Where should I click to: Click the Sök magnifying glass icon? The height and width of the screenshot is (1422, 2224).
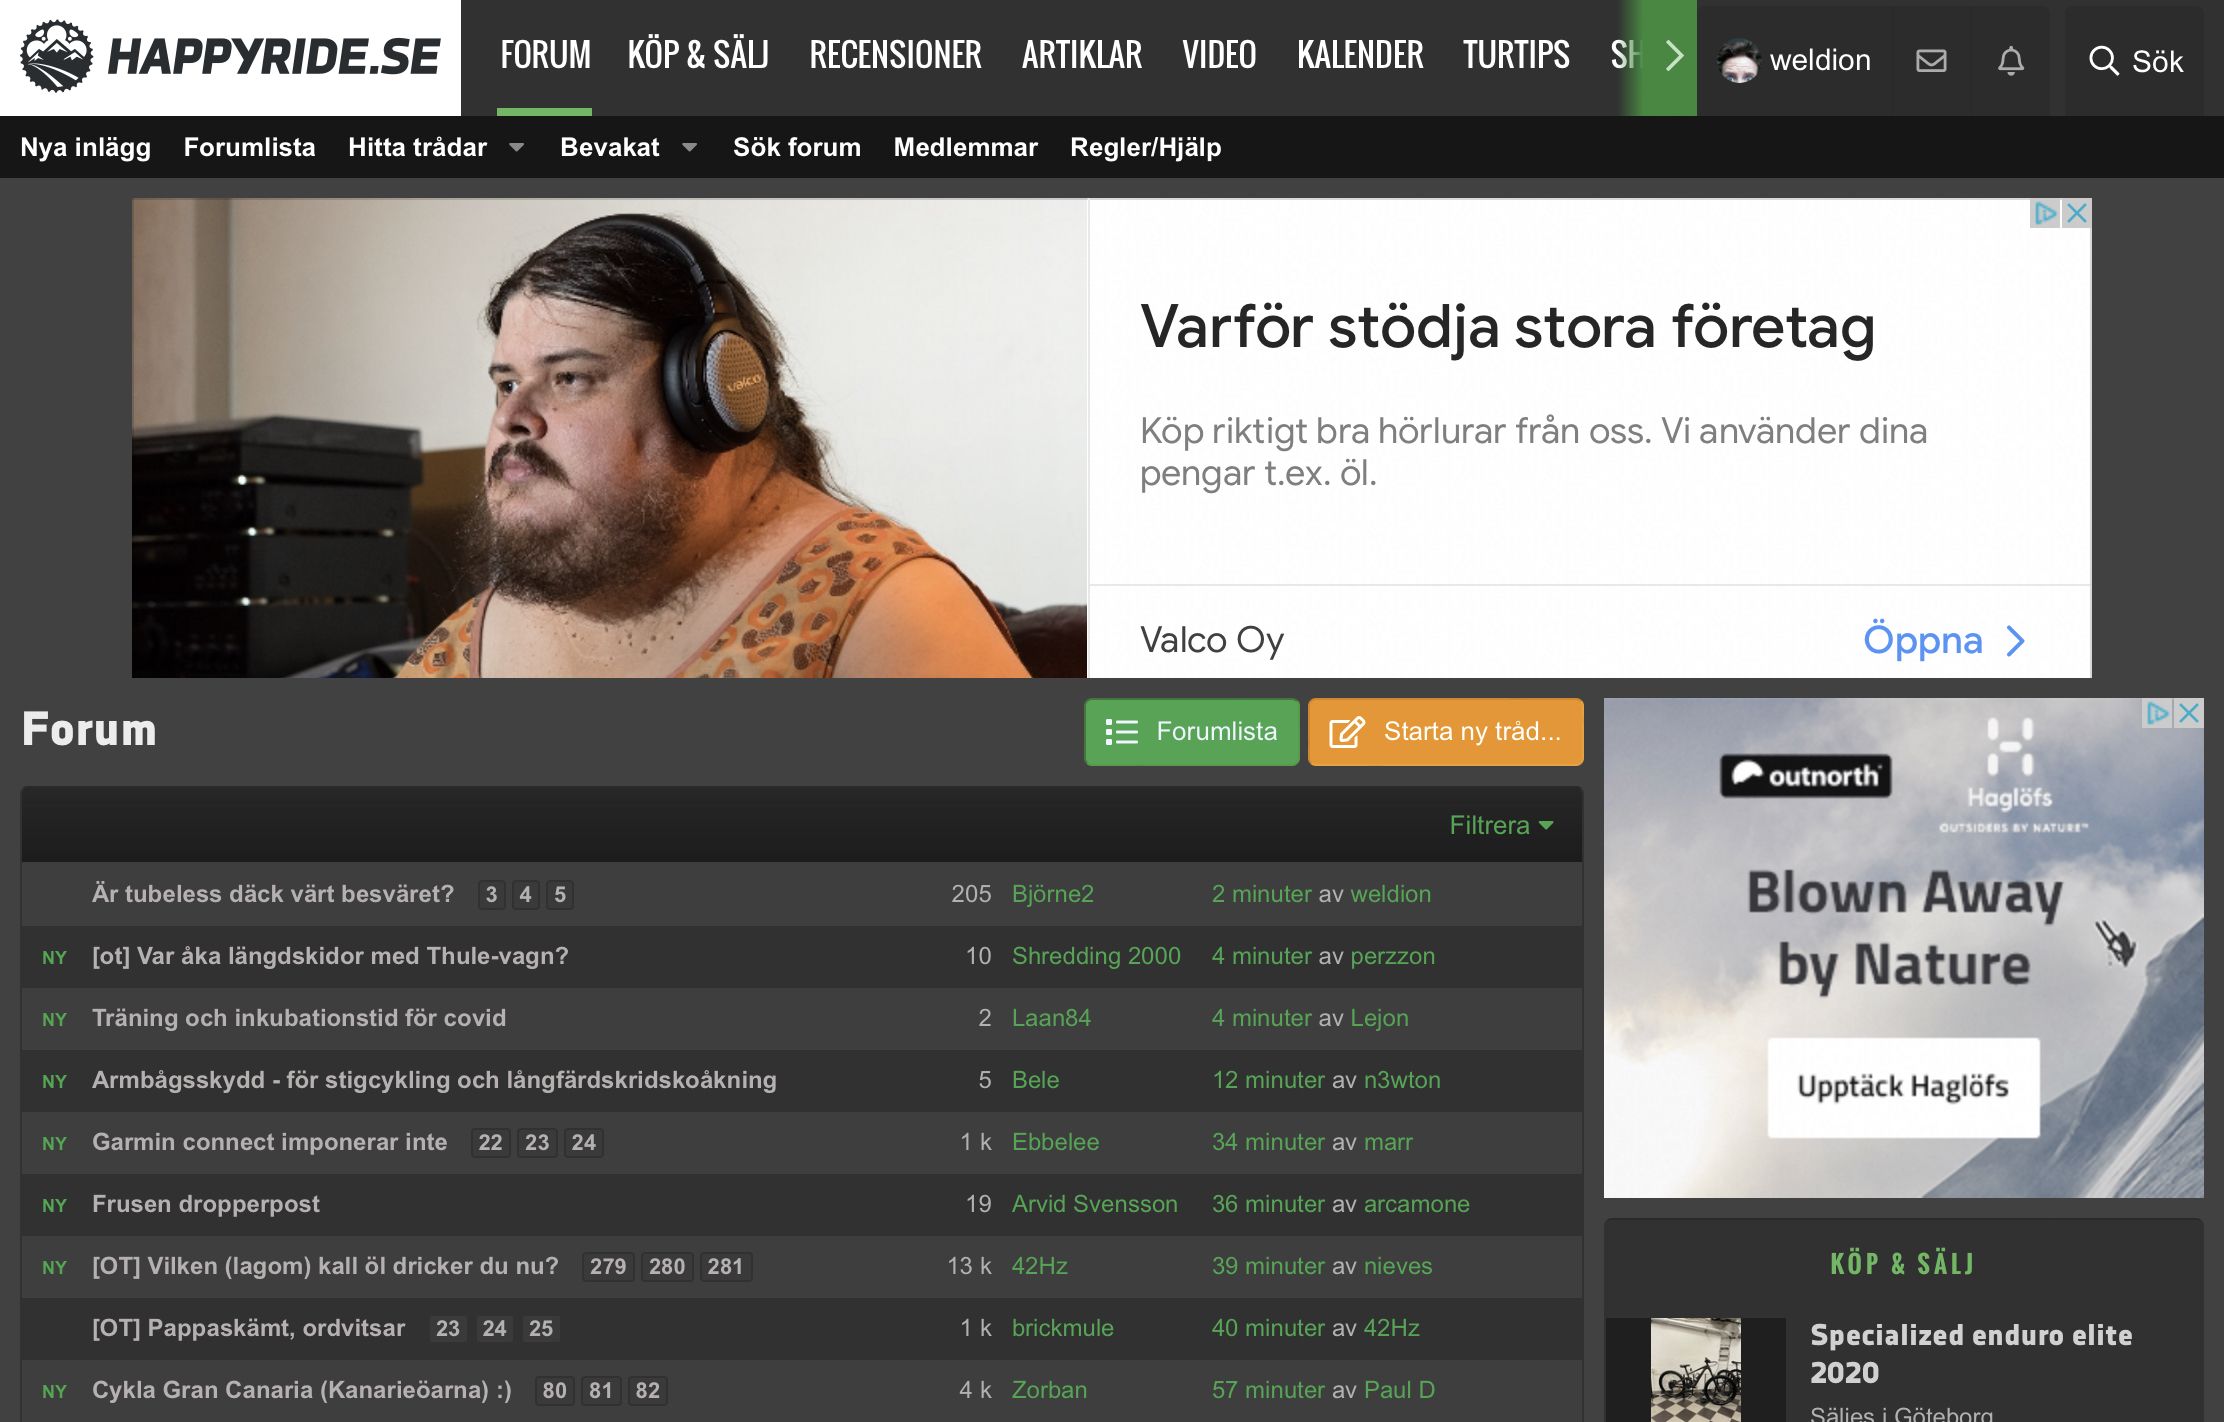coord(2103,61)
